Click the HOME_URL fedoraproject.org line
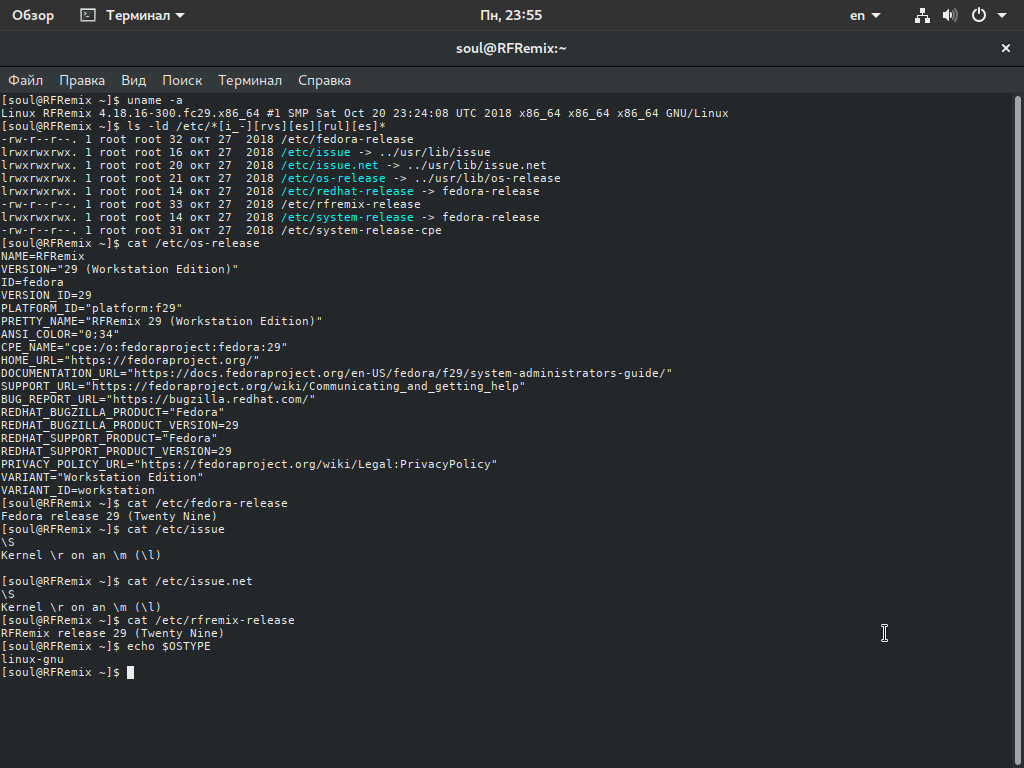Viewport: 1024px width, 768px height. [131, 360]
